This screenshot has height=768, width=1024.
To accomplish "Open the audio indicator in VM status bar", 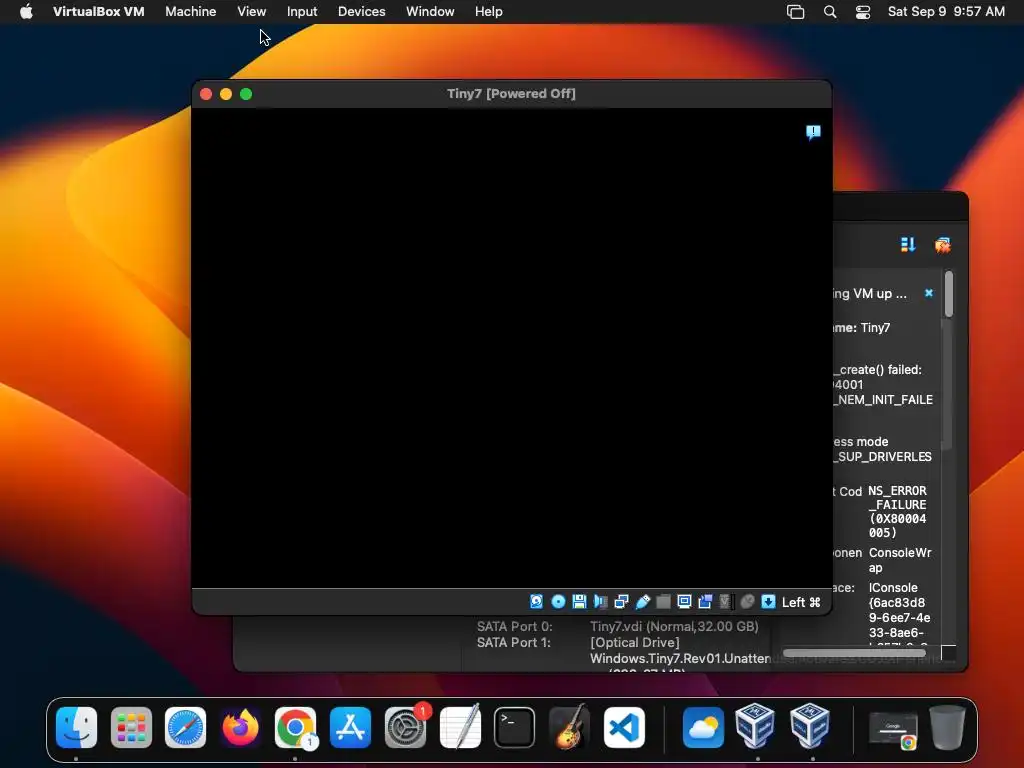I will click(x=600, y=601).
